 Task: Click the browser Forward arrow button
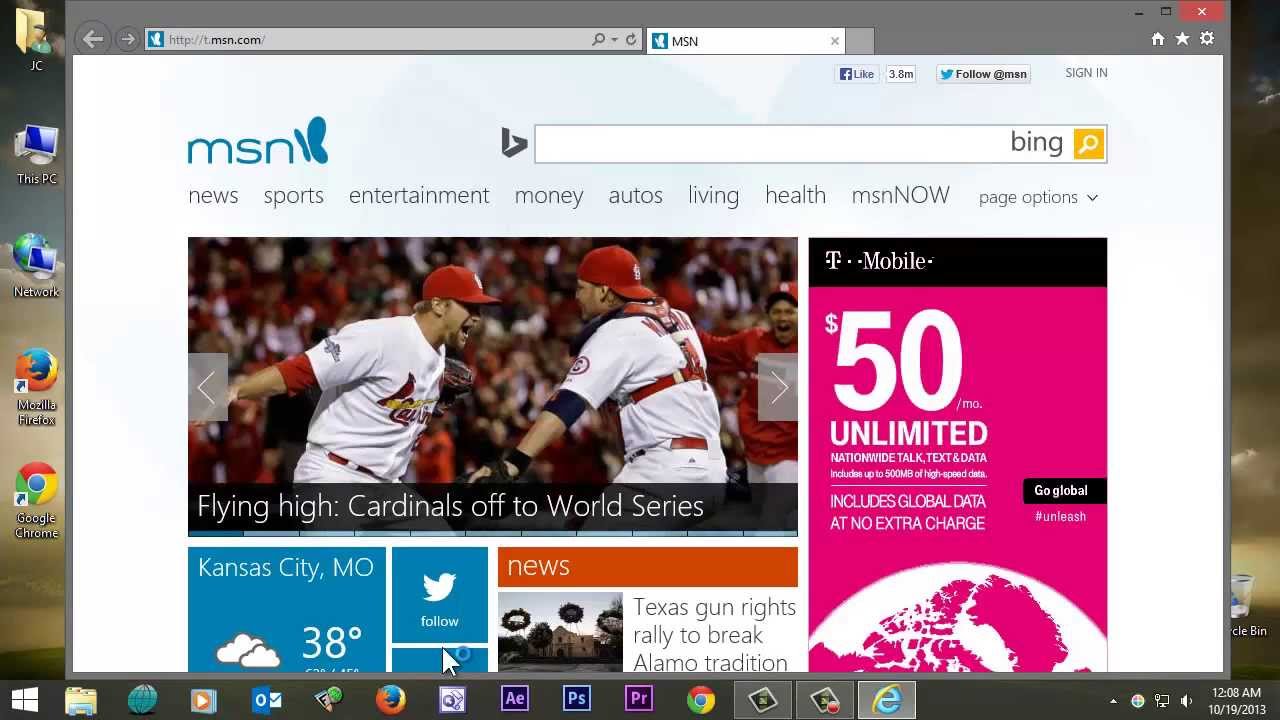coord(127,39)
